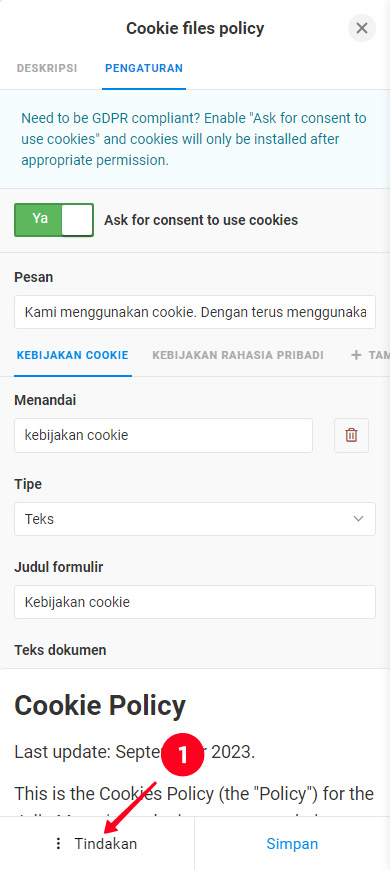Delete the kebijakan cookie entry with trash icon
The height and width of the screenshot is (870, 390).
coord(351,436)
